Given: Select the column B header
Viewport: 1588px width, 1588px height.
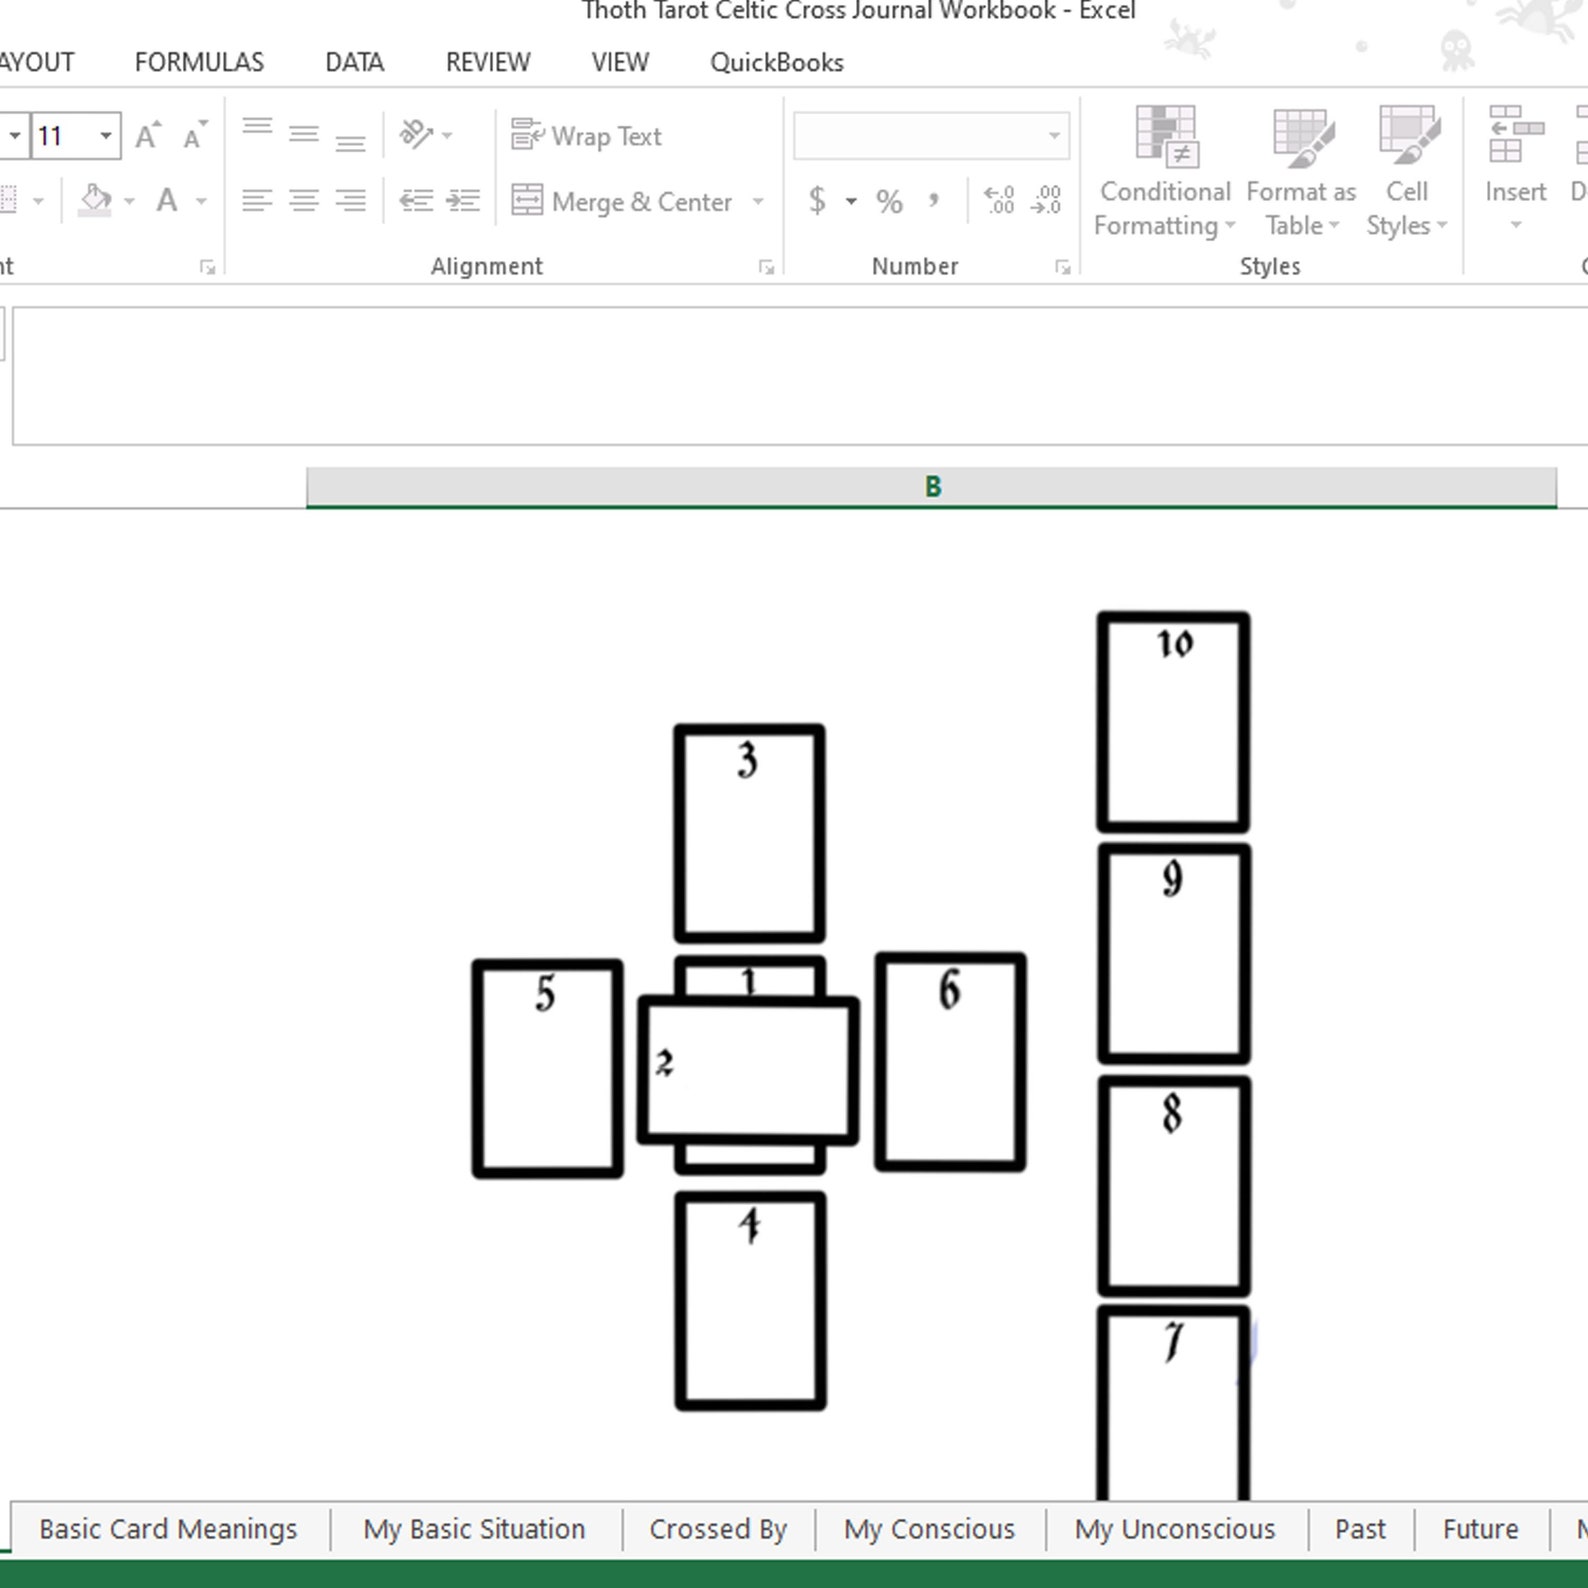Looking at the screenshot, I should tap(932, 487).
